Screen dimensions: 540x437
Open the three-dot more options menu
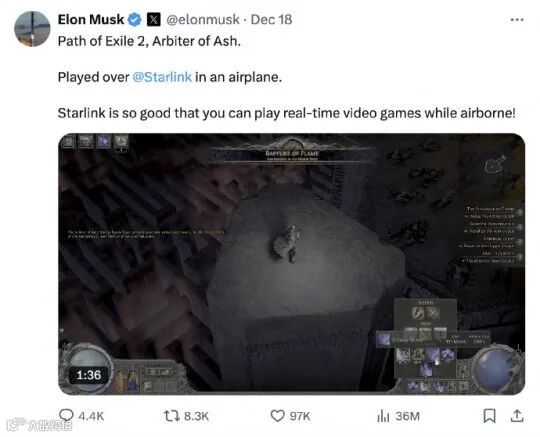[x=517, y=20]
